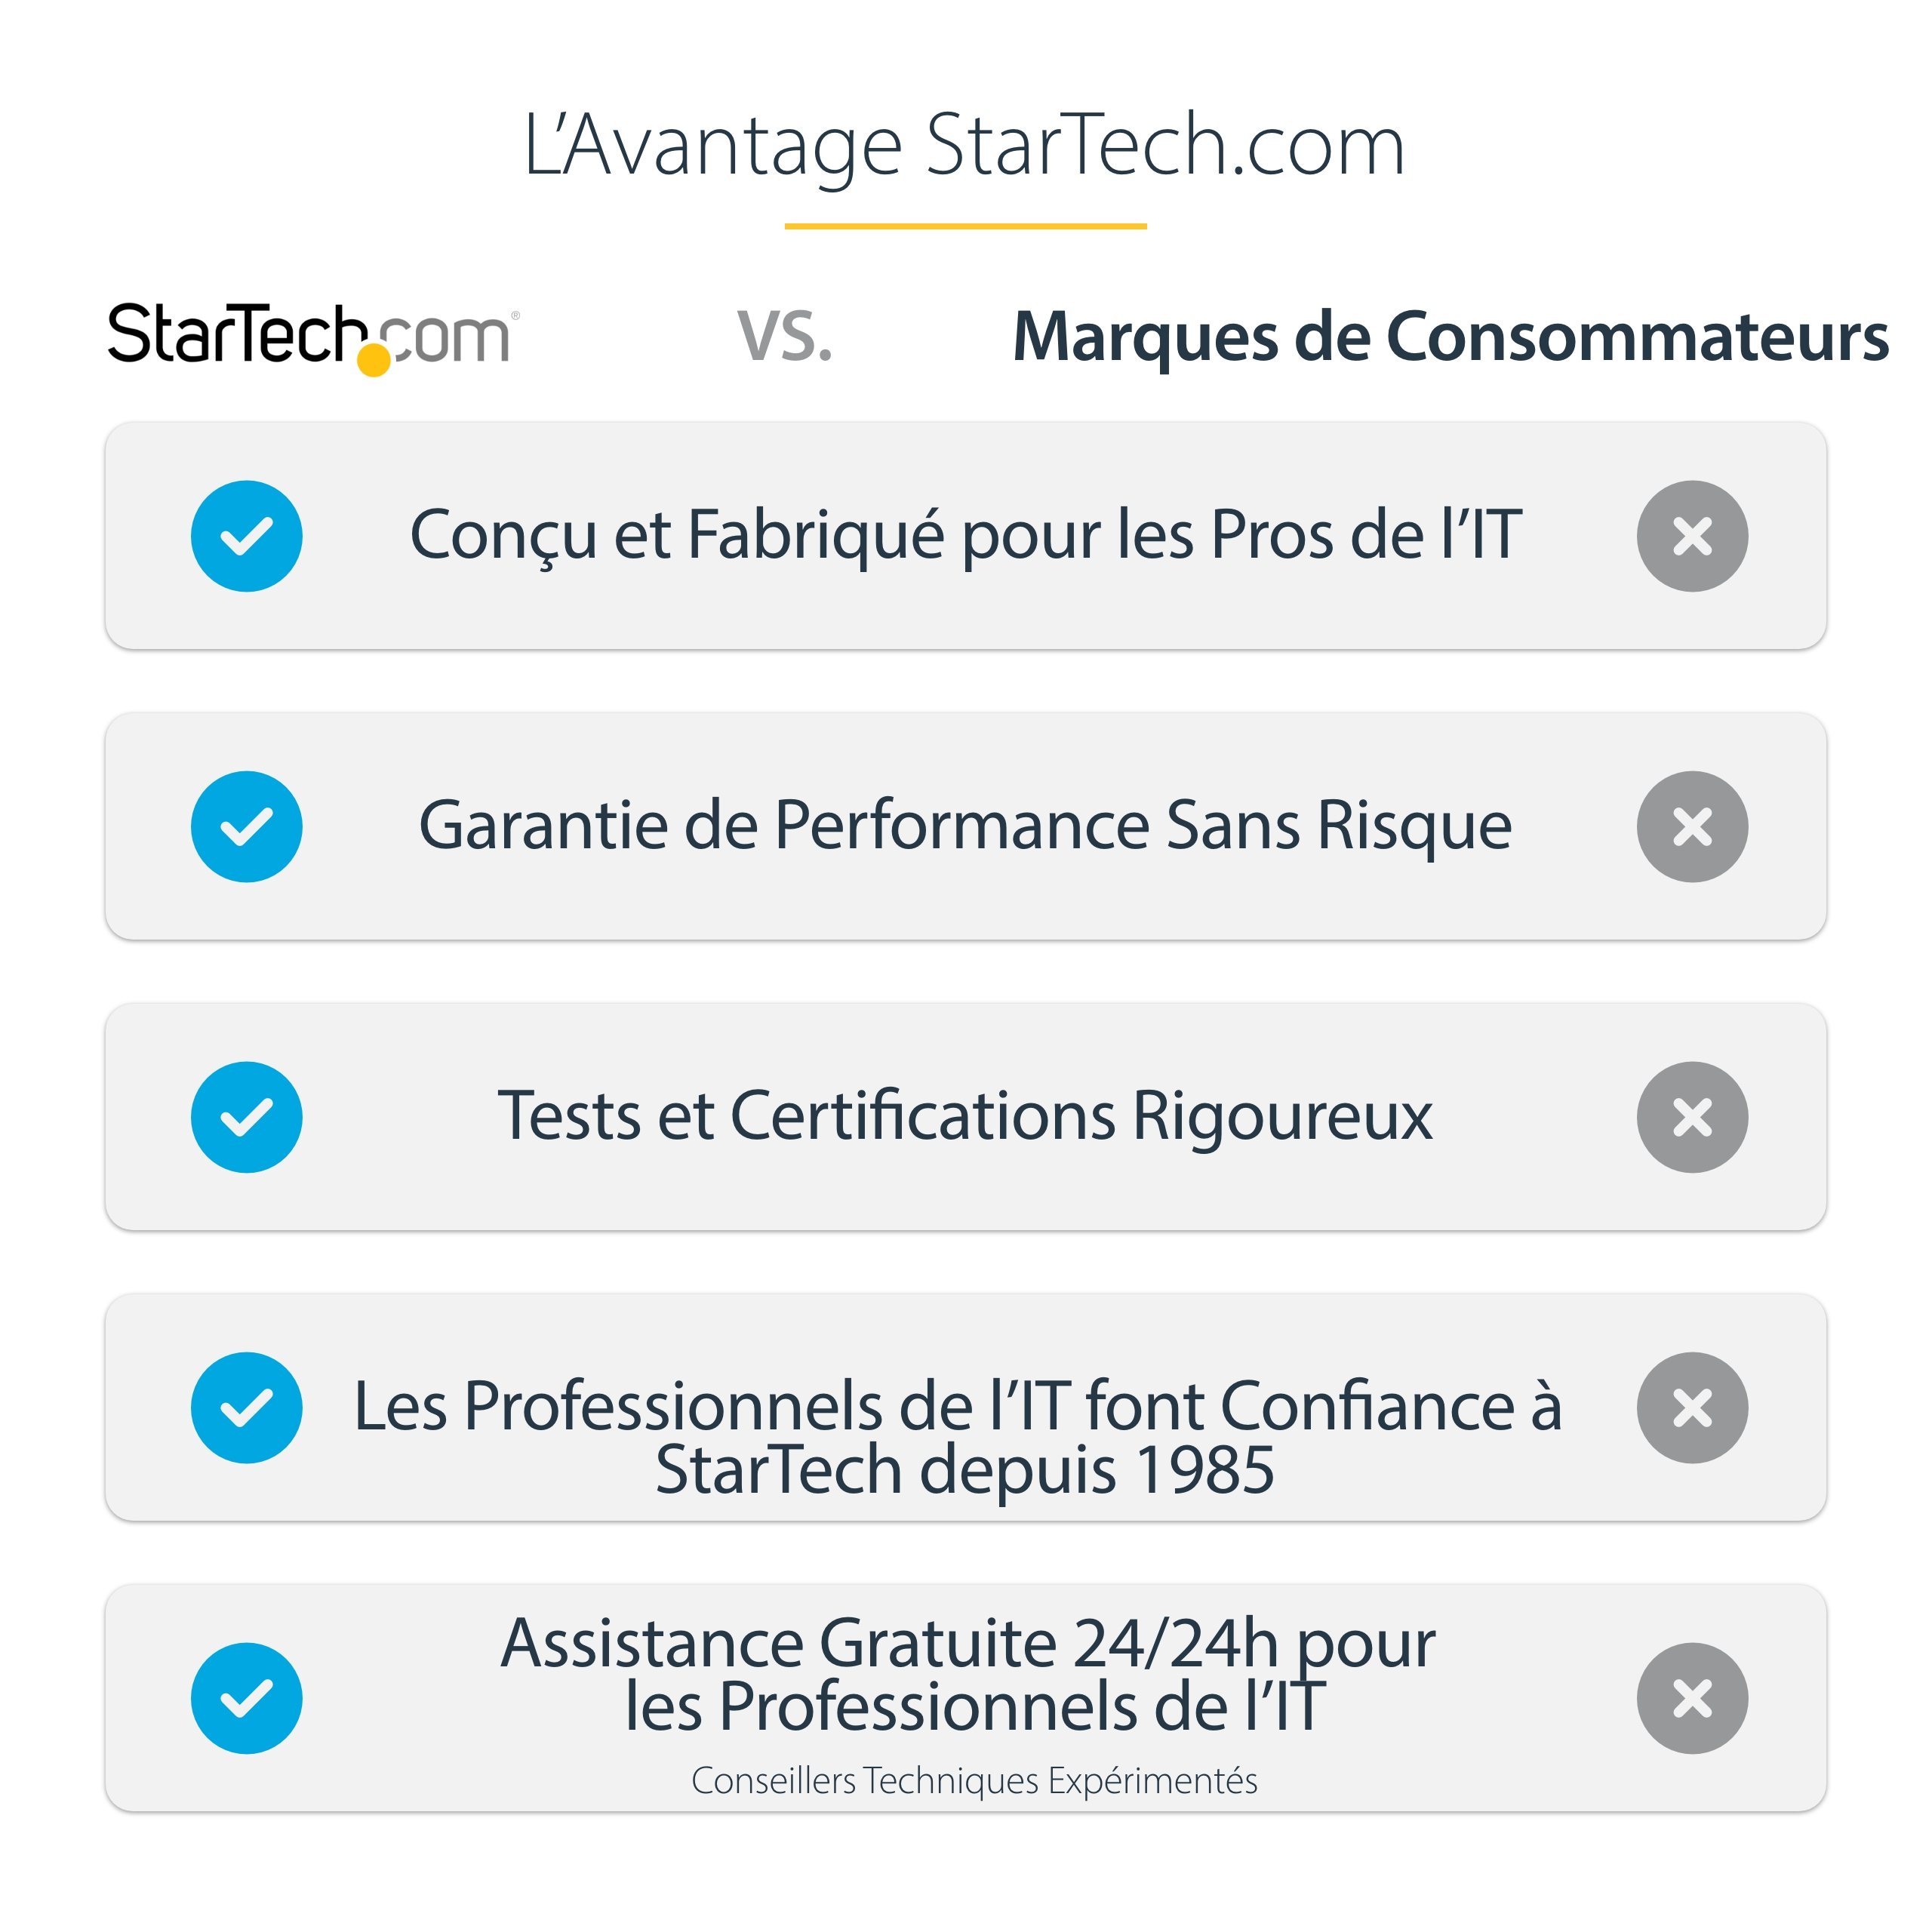Click the StarTech.com logo
This screenshot has width=1932, height=1932.
coord(312,336)
